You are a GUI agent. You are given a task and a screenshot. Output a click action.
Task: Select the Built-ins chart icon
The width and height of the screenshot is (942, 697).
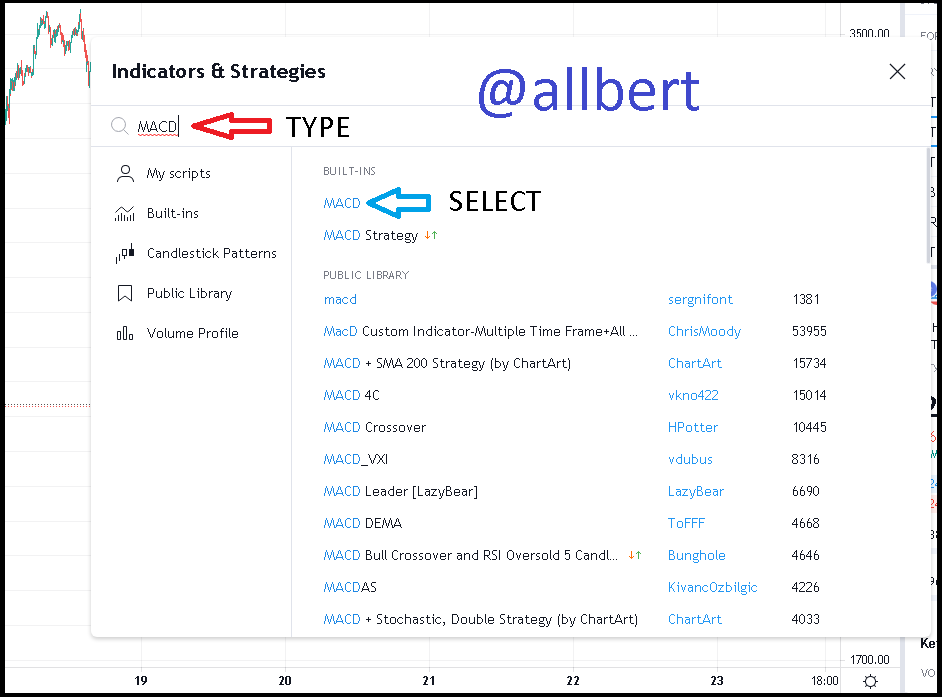click(125, 213)
